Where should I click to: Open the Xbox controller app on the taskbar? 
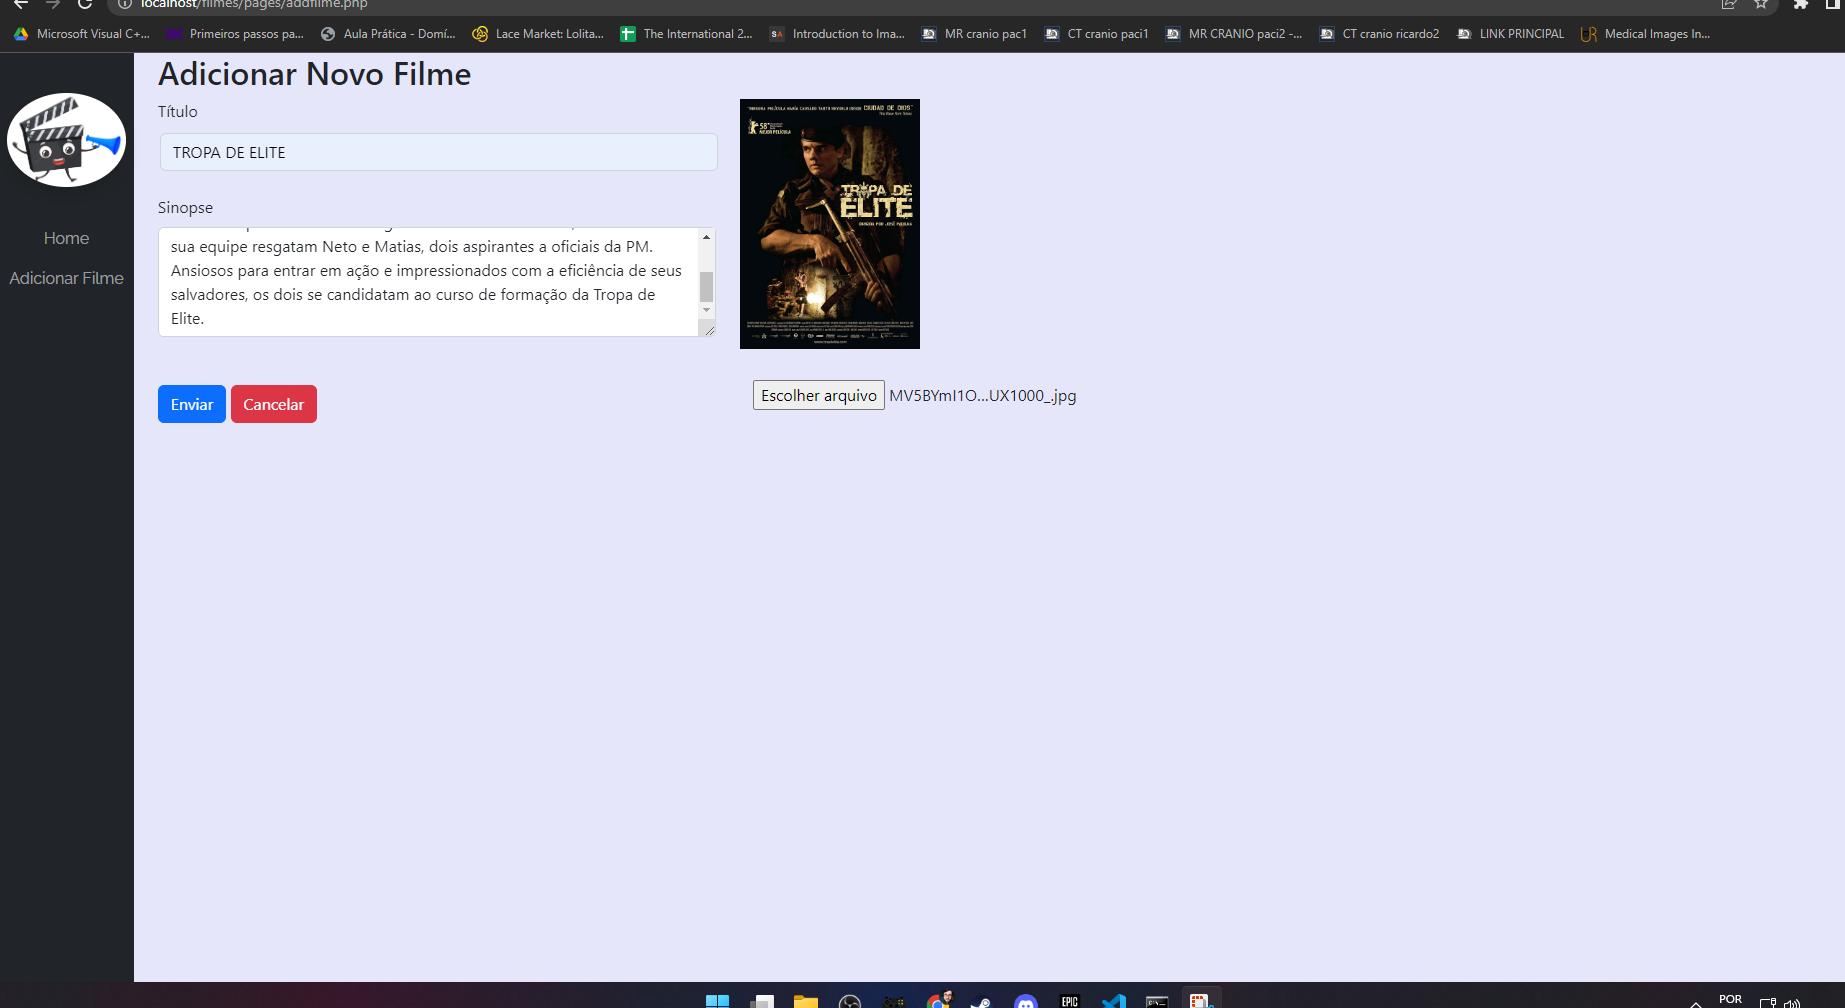point(894,1000)
